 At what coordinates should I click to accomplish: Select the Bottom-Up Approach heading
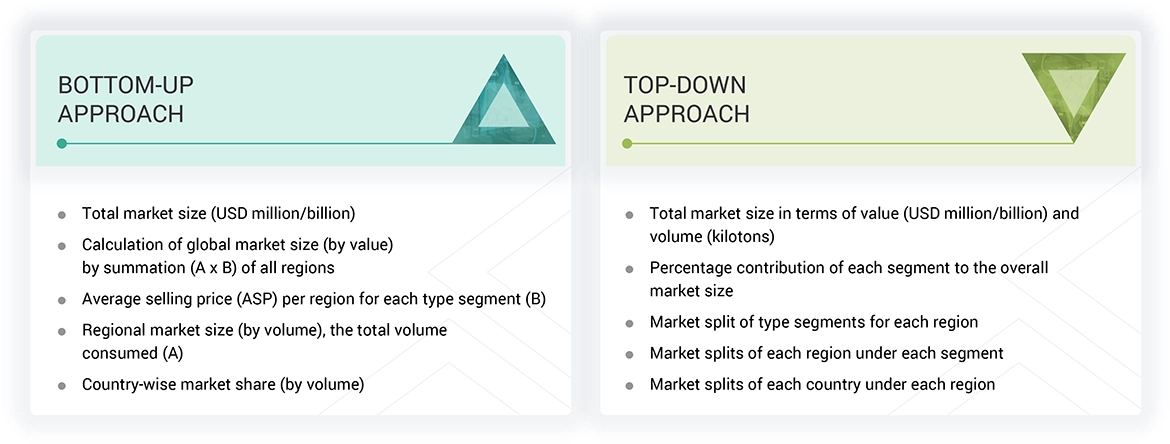tap(121, 99)
